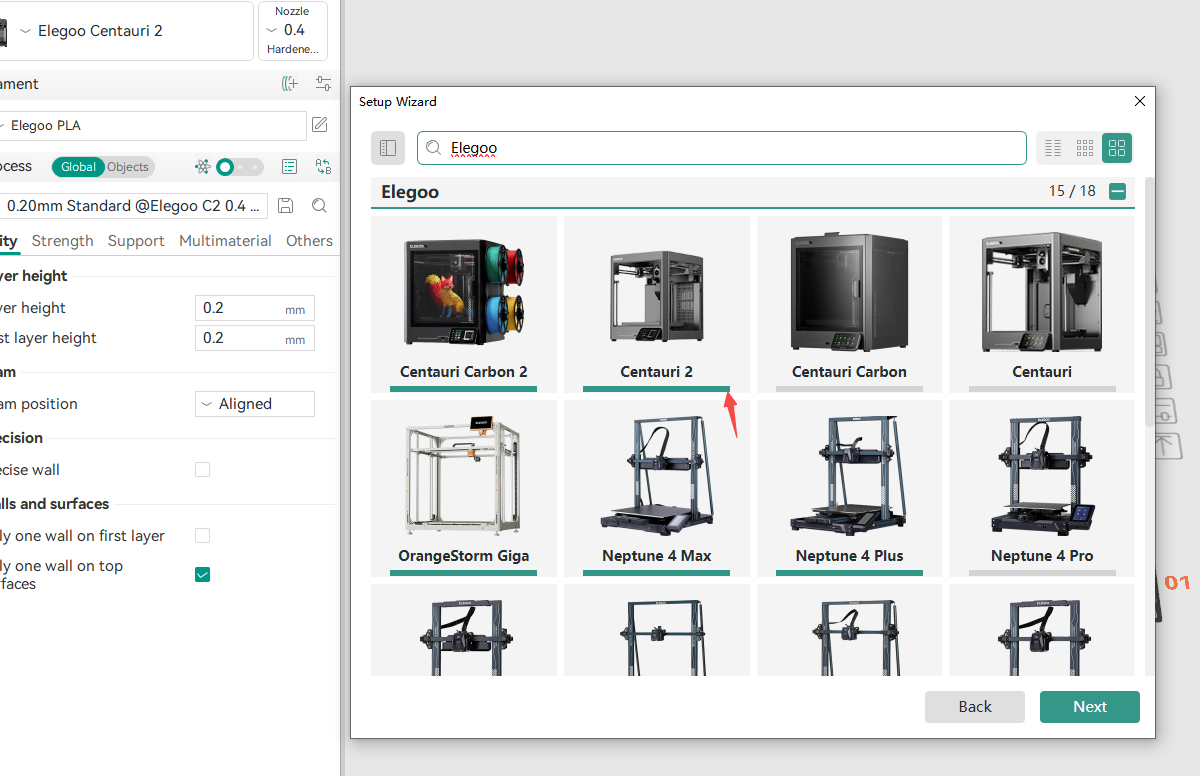
Task: Enable only one wall on first layer
Action: click(203, 536)
